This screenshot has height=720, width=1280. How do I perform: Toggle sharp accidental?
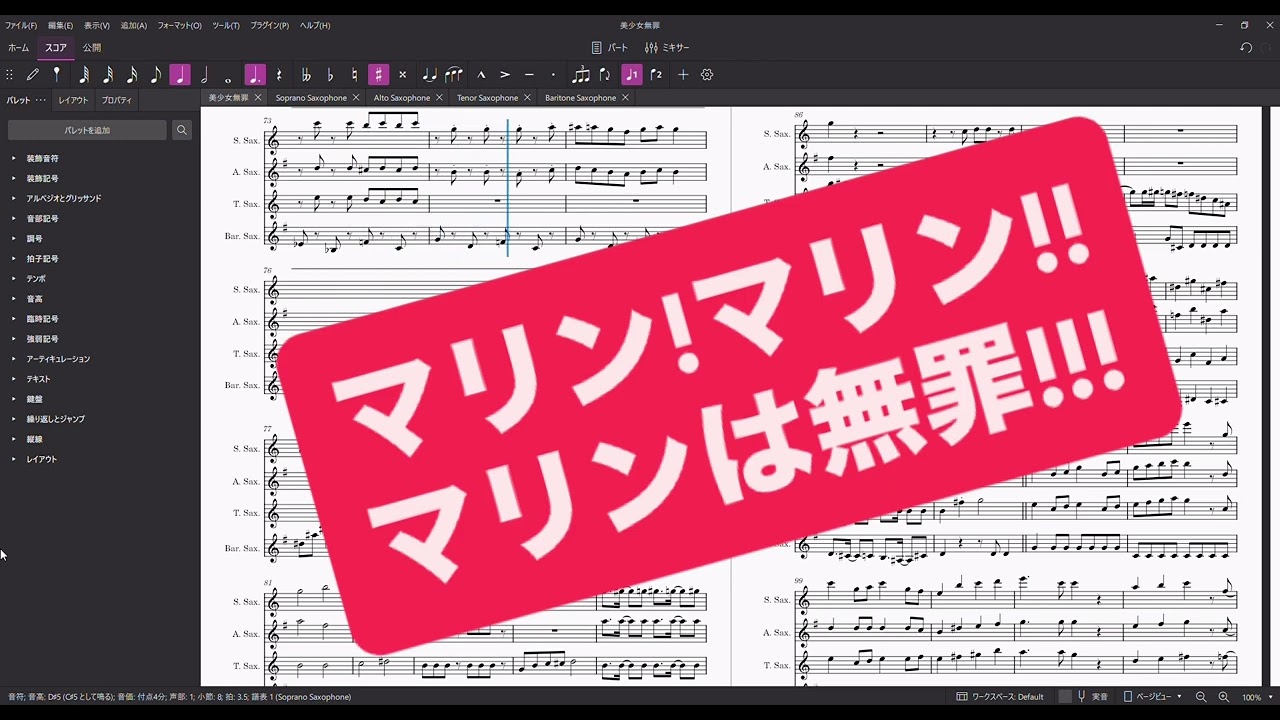378,75
